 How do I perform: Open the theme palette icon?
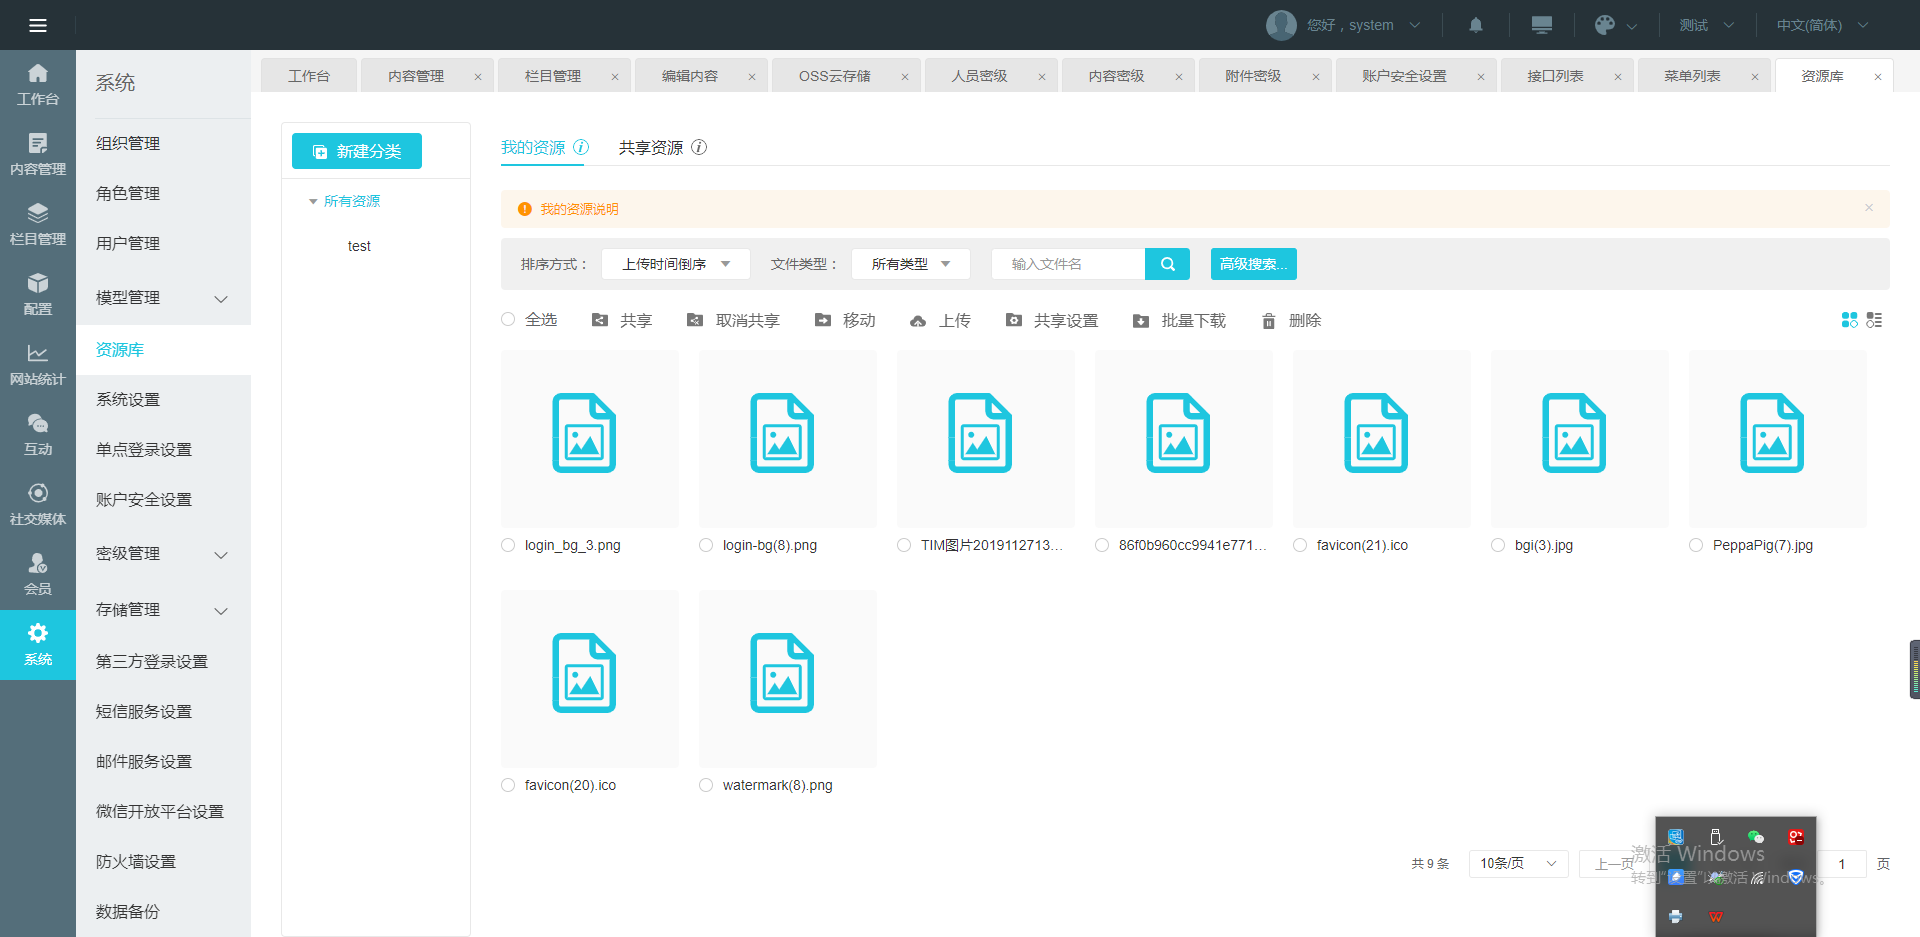(1605, 25)
